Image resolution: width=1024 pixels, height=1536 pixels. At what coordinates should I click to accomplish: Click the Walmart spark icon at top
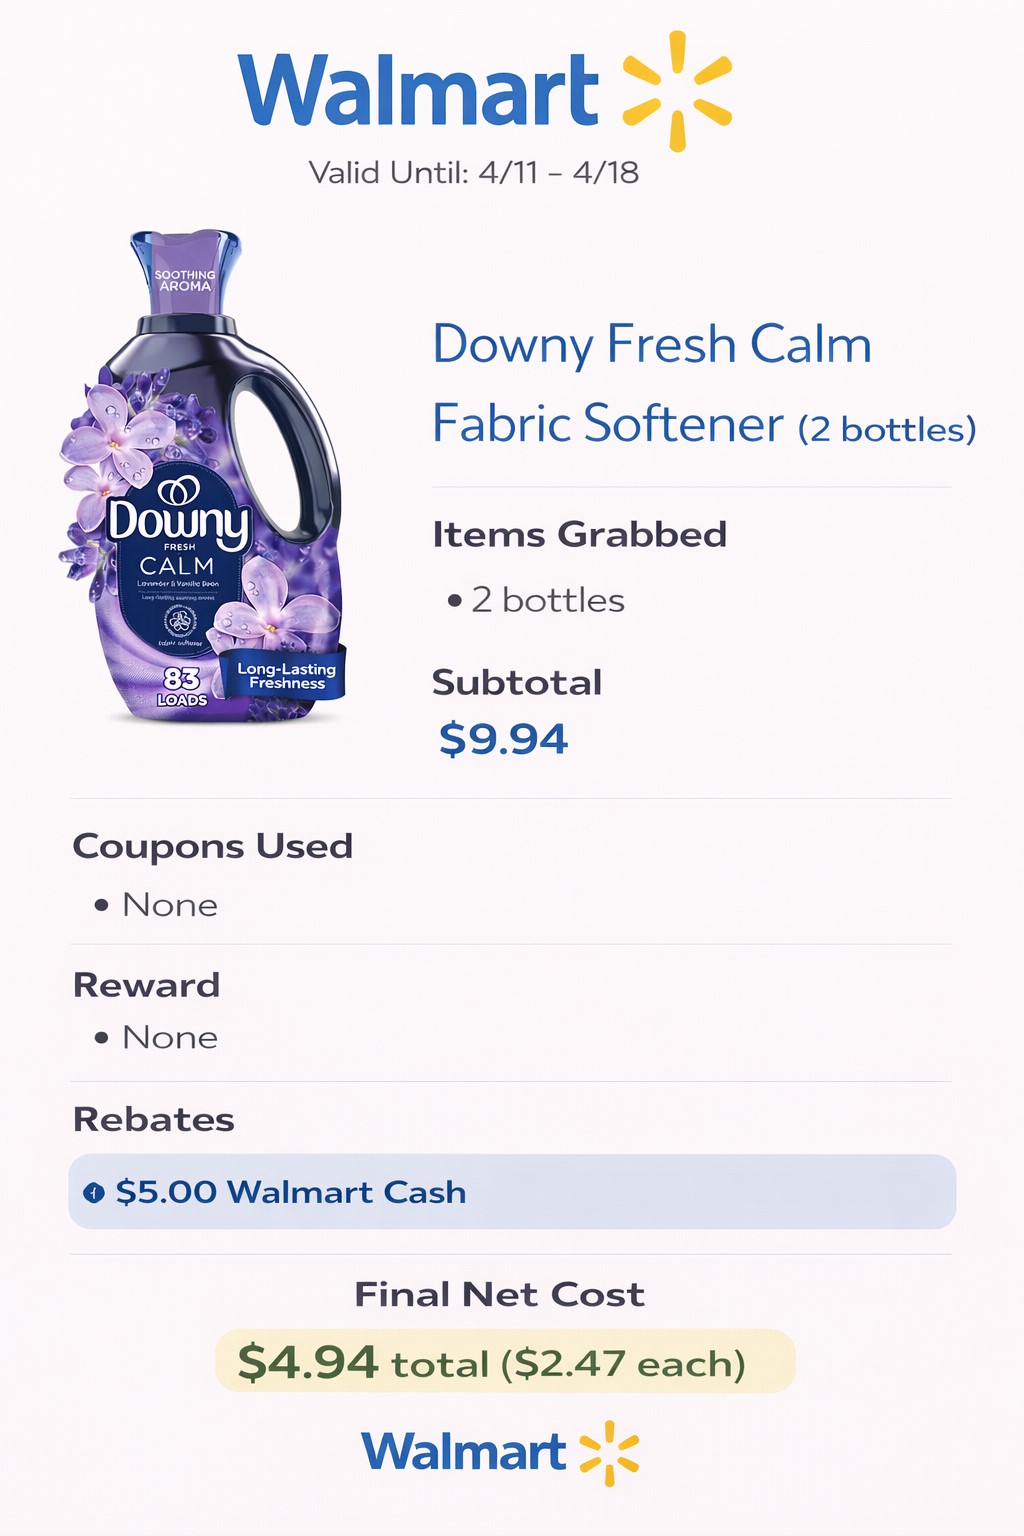point(678,91)
